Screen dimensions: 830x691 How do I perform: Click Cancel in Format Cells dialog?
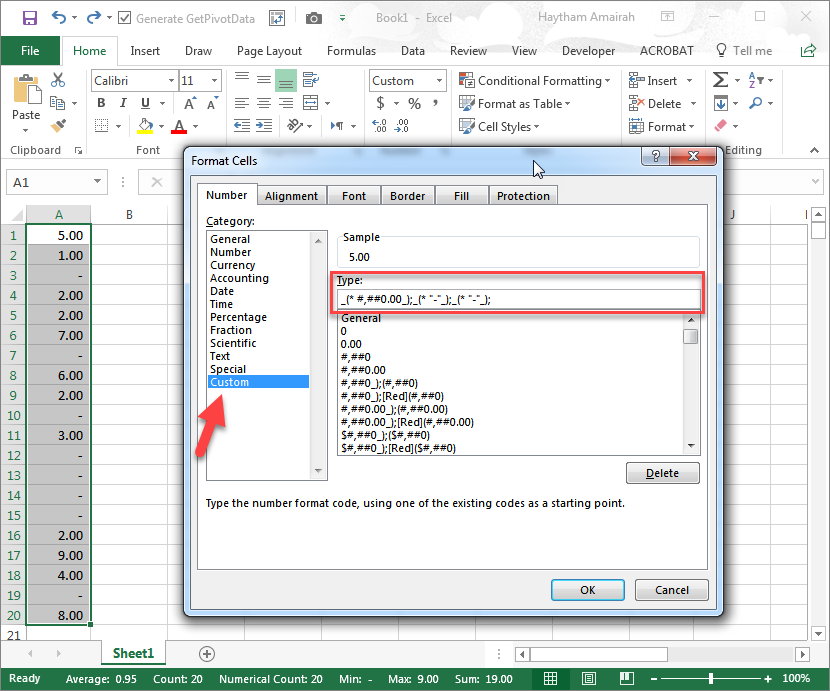[672, 590]
